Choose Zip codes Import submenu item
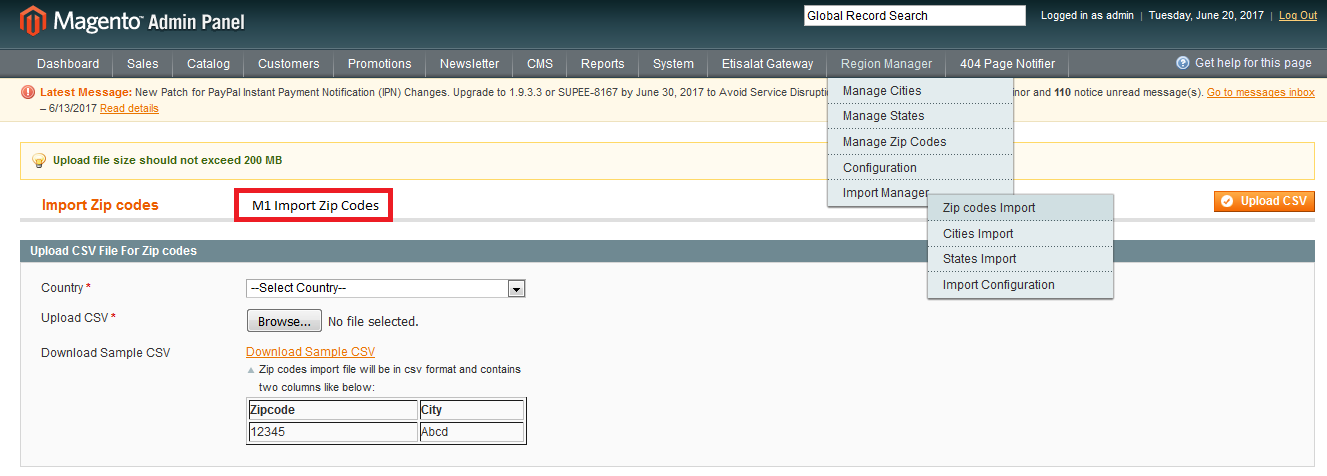 (x=1021, y=208)
